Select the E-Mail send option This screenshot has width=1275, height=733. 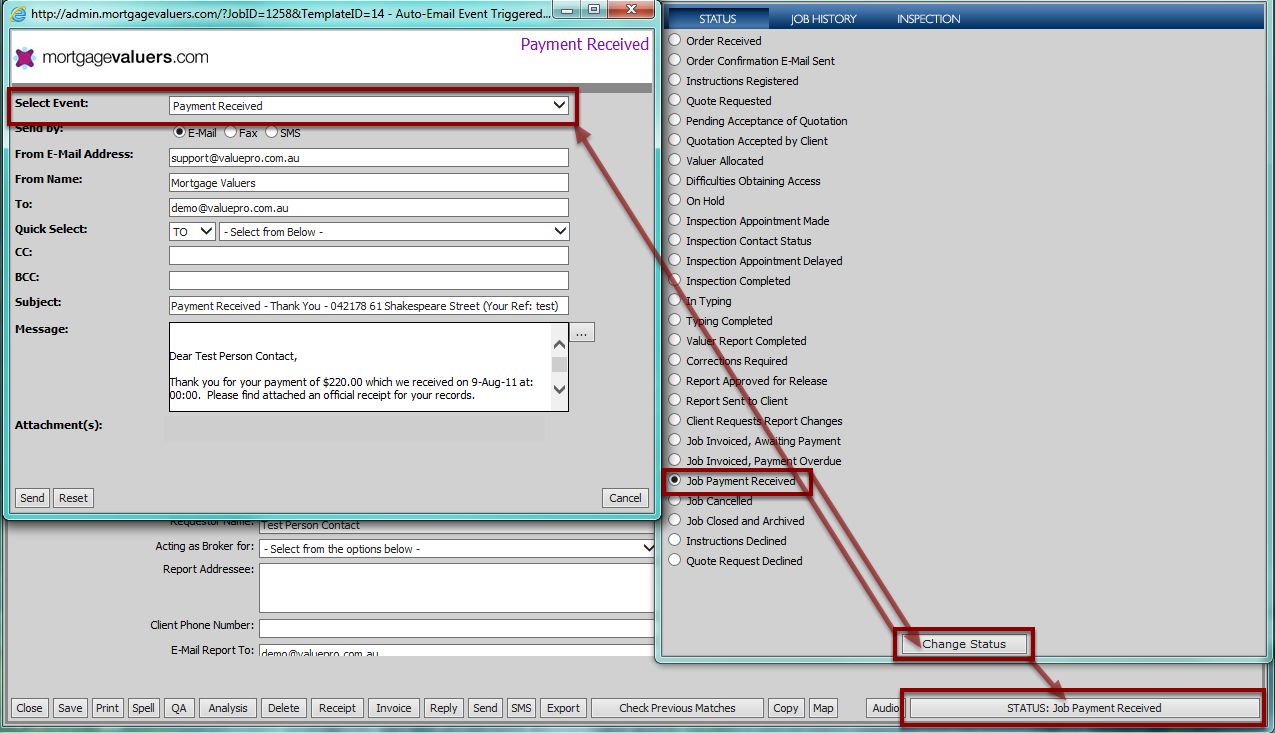(x=180, y=132)
